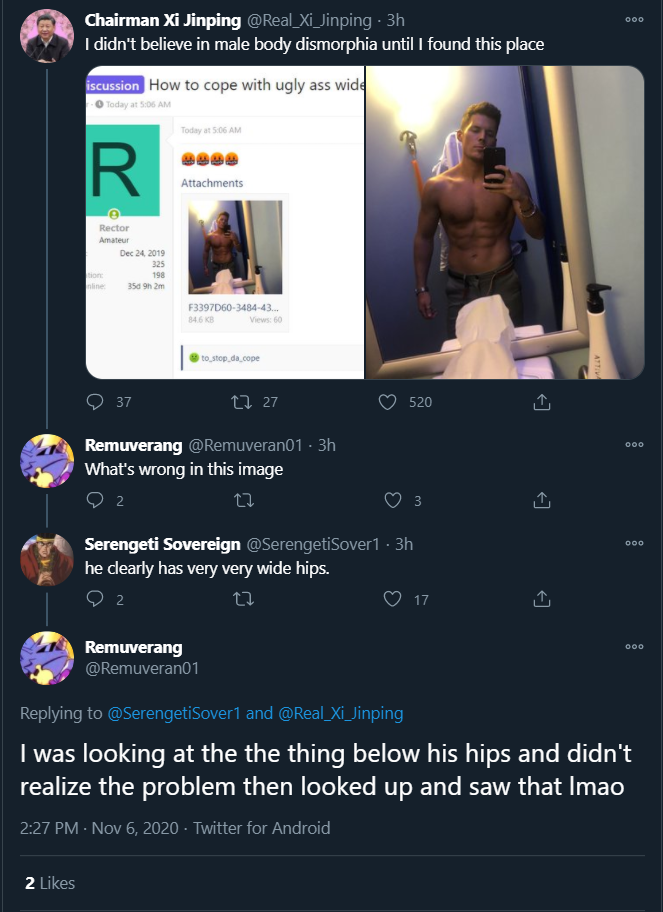Reply to Remuverang's "What's wrong" tweet
This screenshot has width=663, height=912.
click(x=95, y=500)
